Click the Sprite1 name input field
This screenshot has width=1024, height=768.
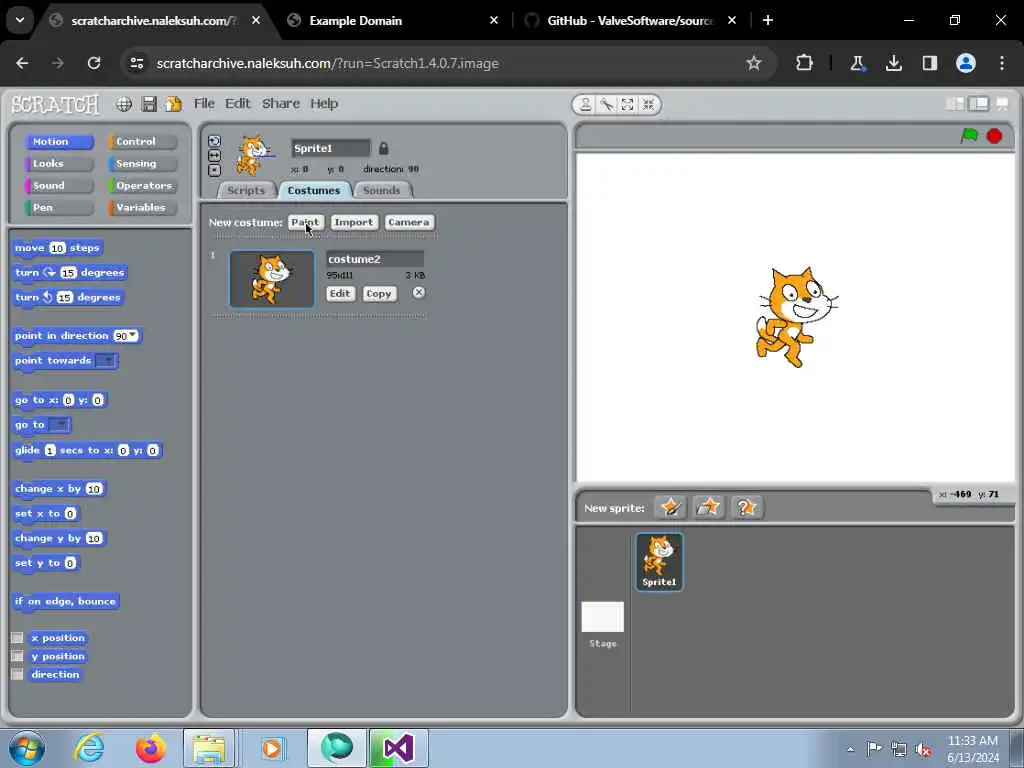click(330, 148)
